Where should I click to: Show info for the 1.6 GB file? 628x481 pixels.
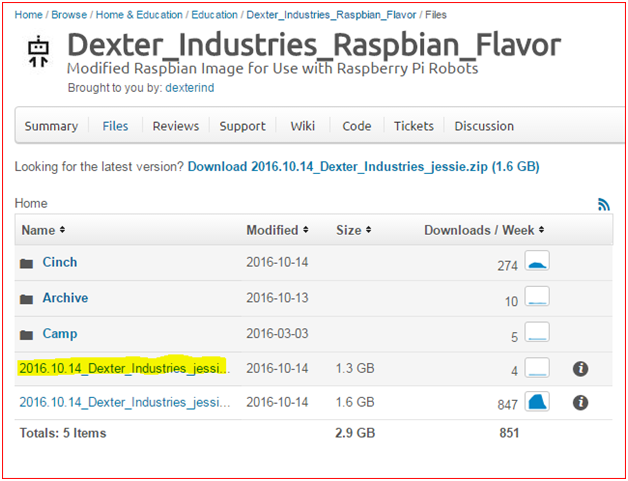tap(580, 403)
